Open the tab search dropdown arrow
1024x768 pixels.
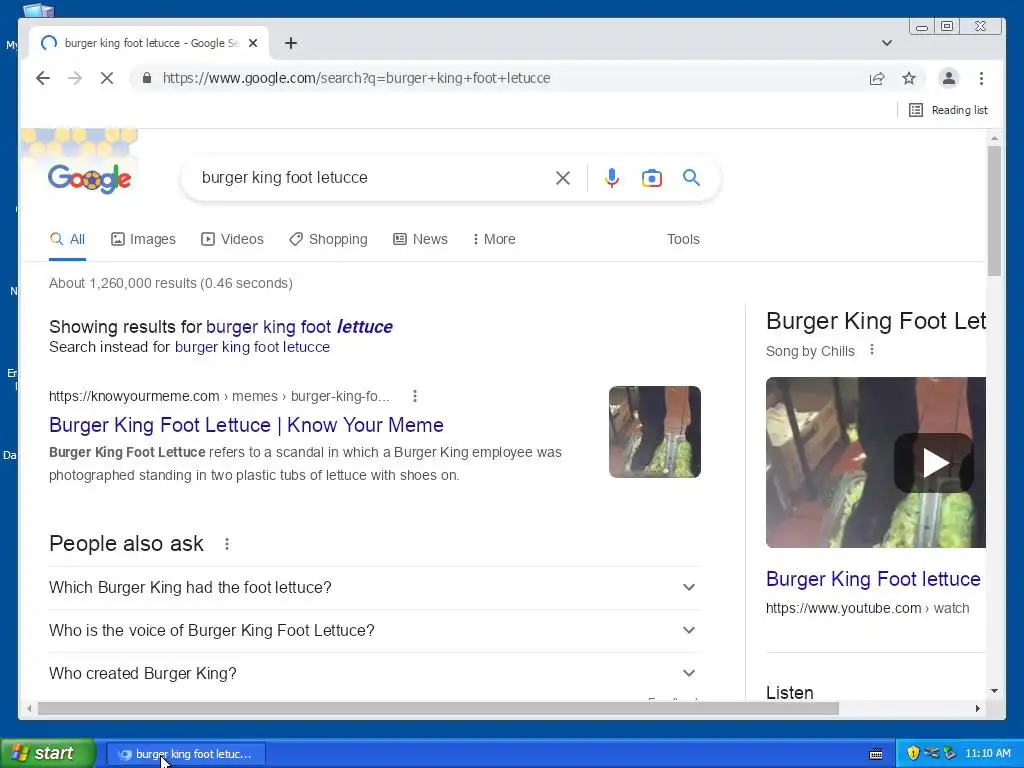pyautogui.click(x=887, y=43)
